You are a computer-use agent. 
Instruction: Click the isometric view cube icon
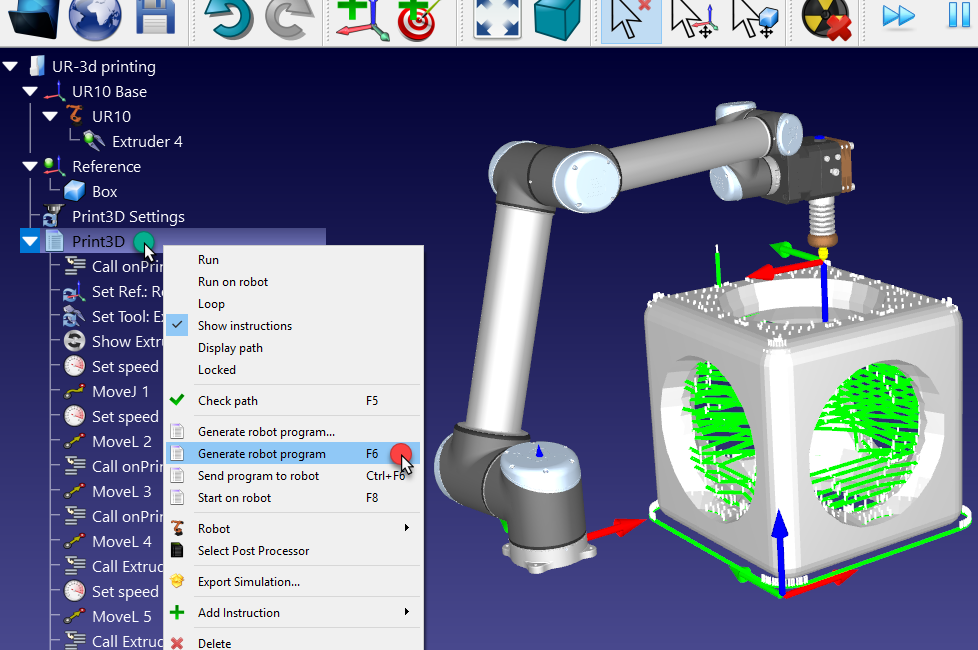point(558,17)
